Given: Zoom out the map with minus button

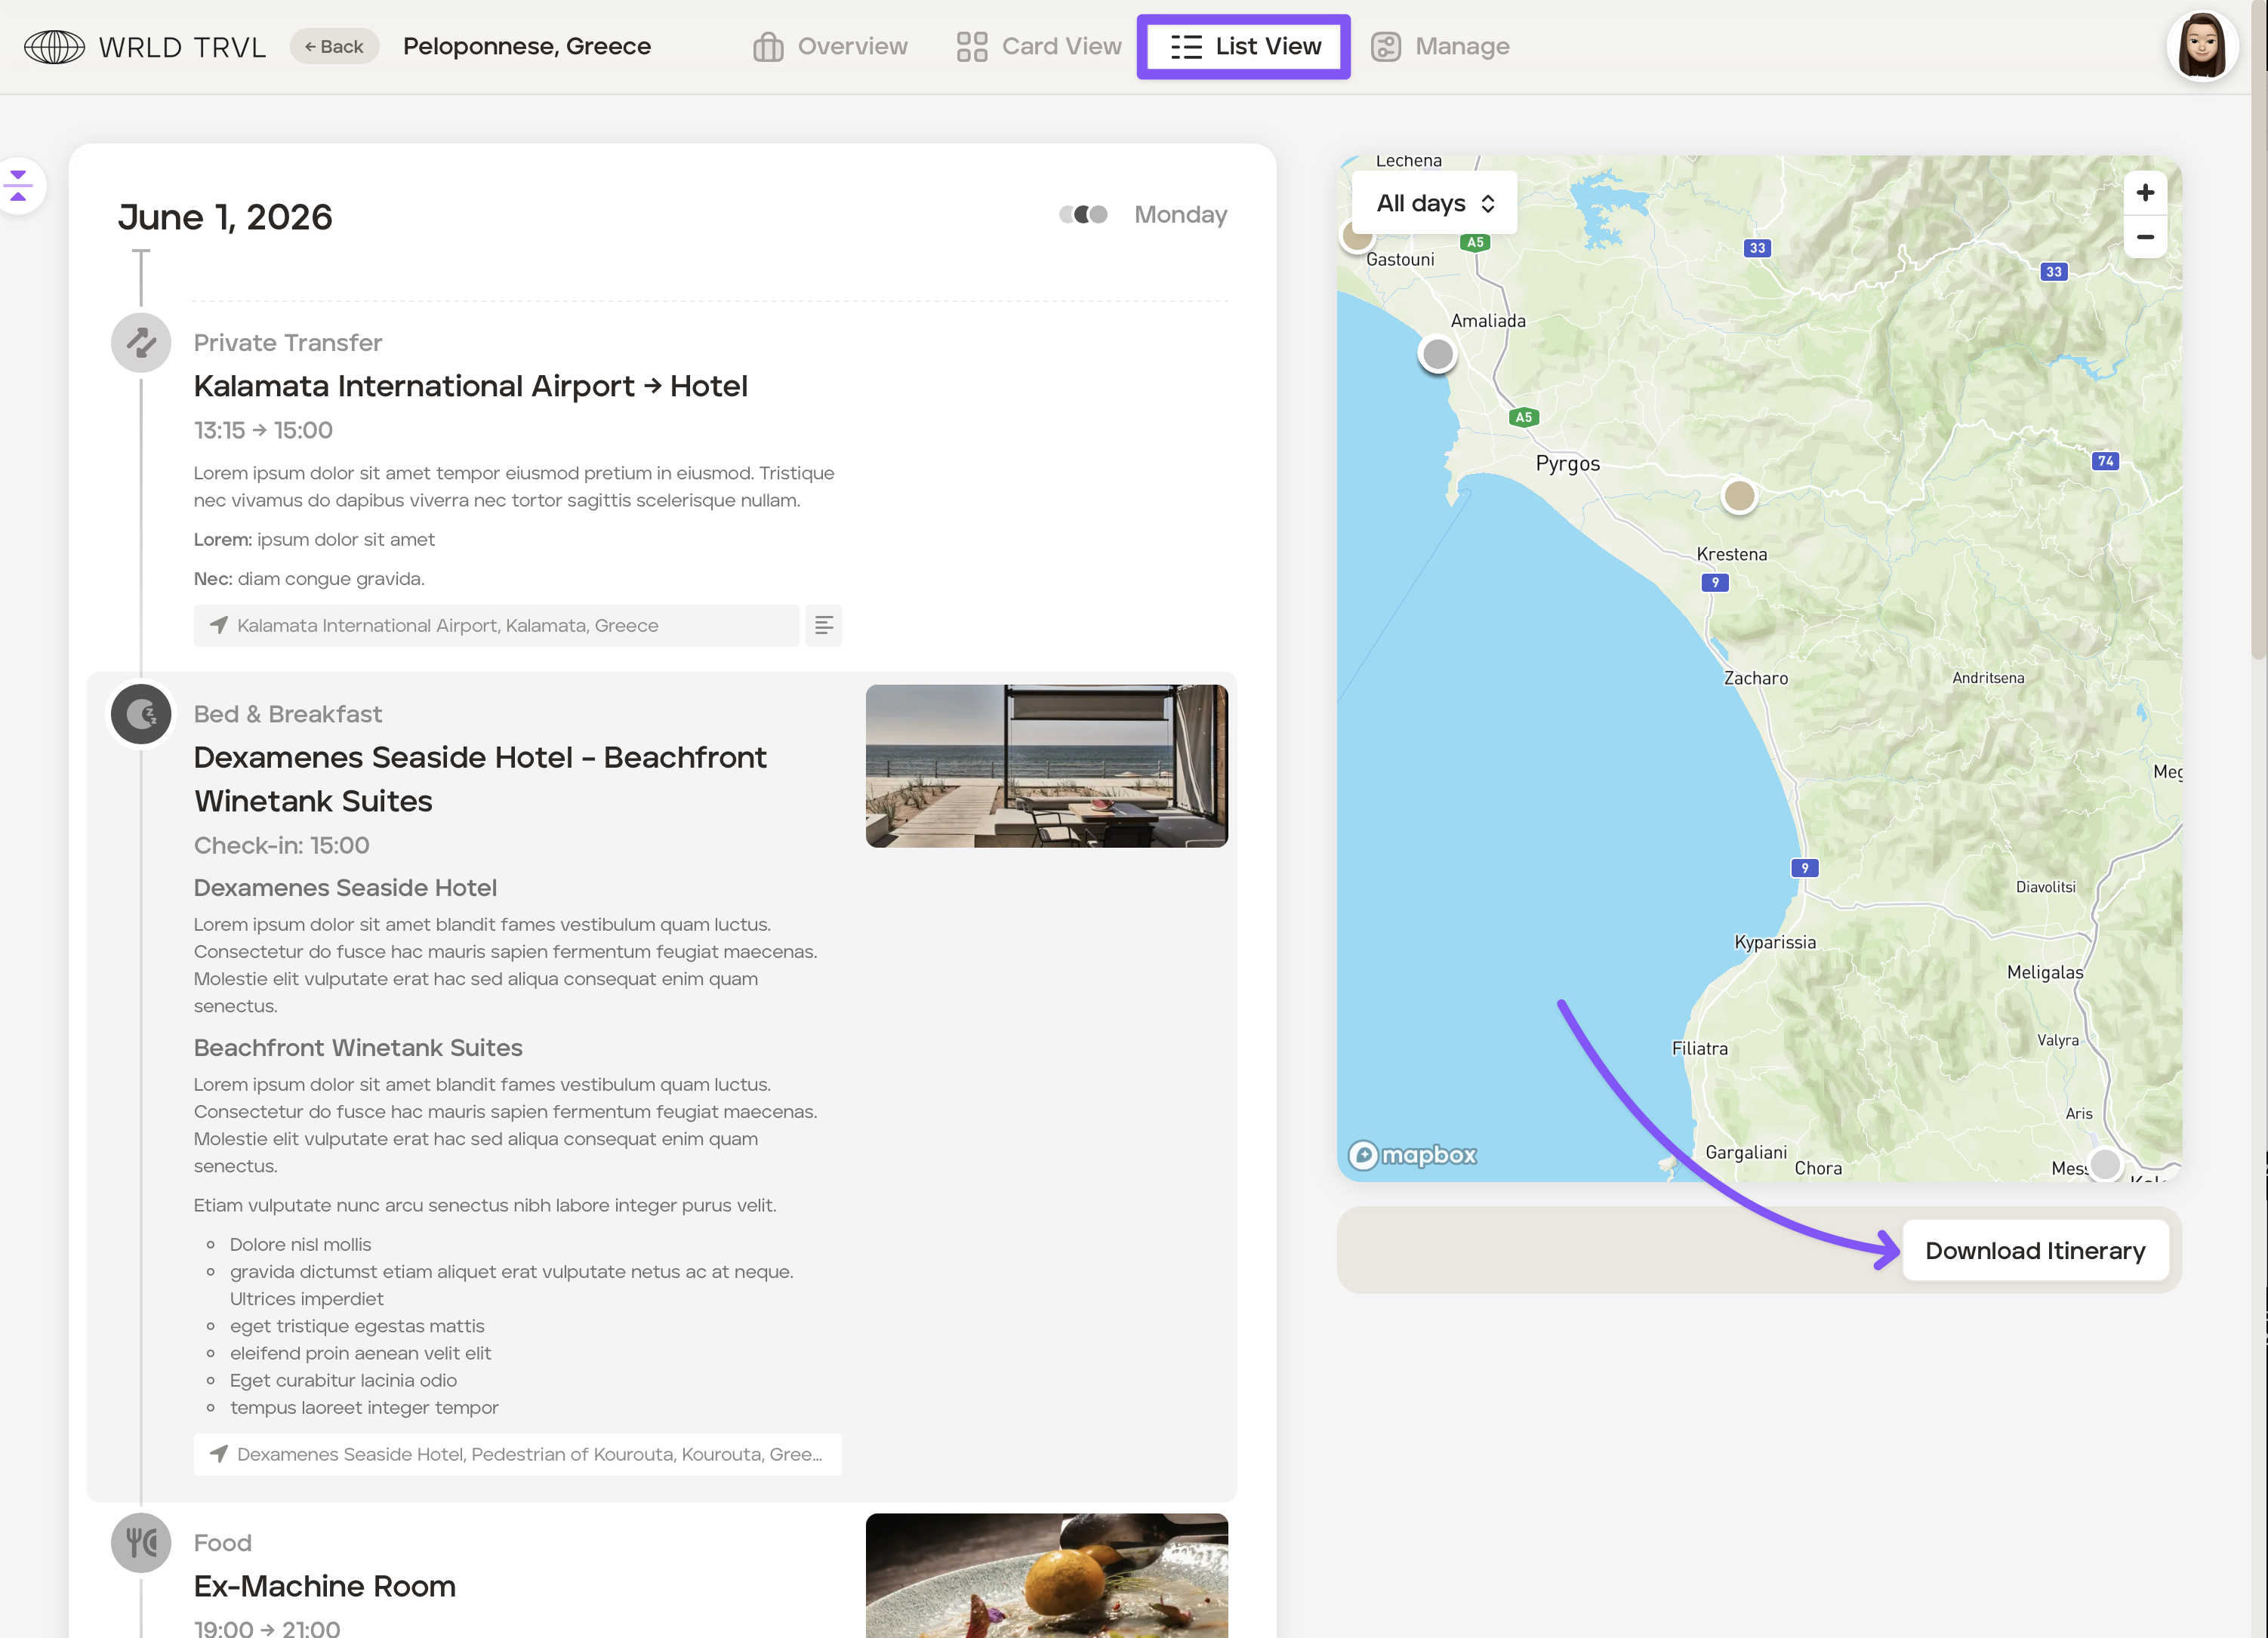Looking at the screenshot, I should 2144,237.
